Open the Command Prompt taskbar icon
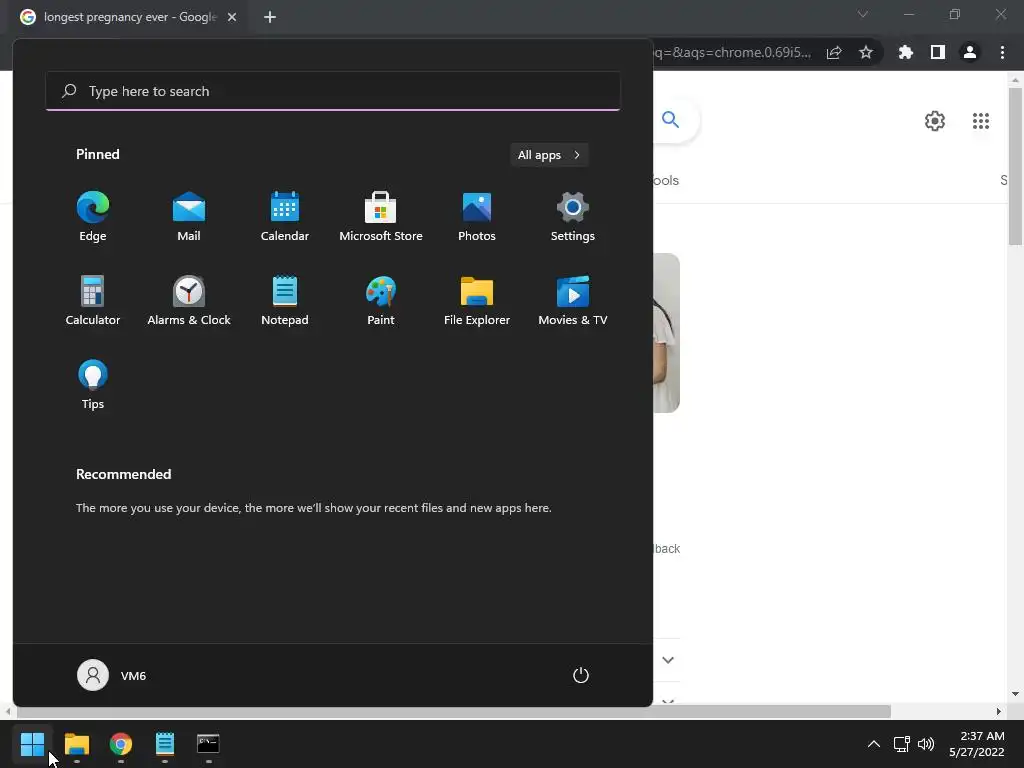This screenshot has height=768, width=1024. tap(208, 744)
